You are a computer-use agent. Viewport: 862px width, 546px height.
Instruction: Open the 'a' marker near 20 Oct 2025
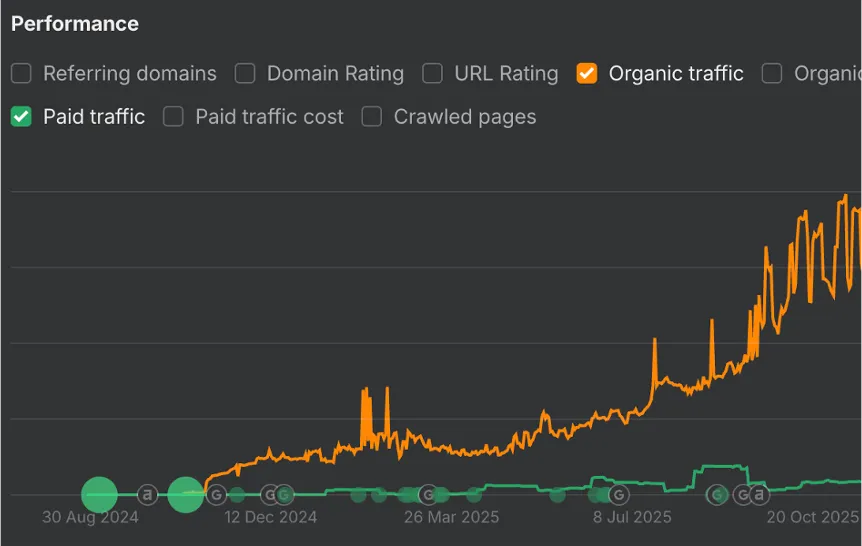click(759, 495)
